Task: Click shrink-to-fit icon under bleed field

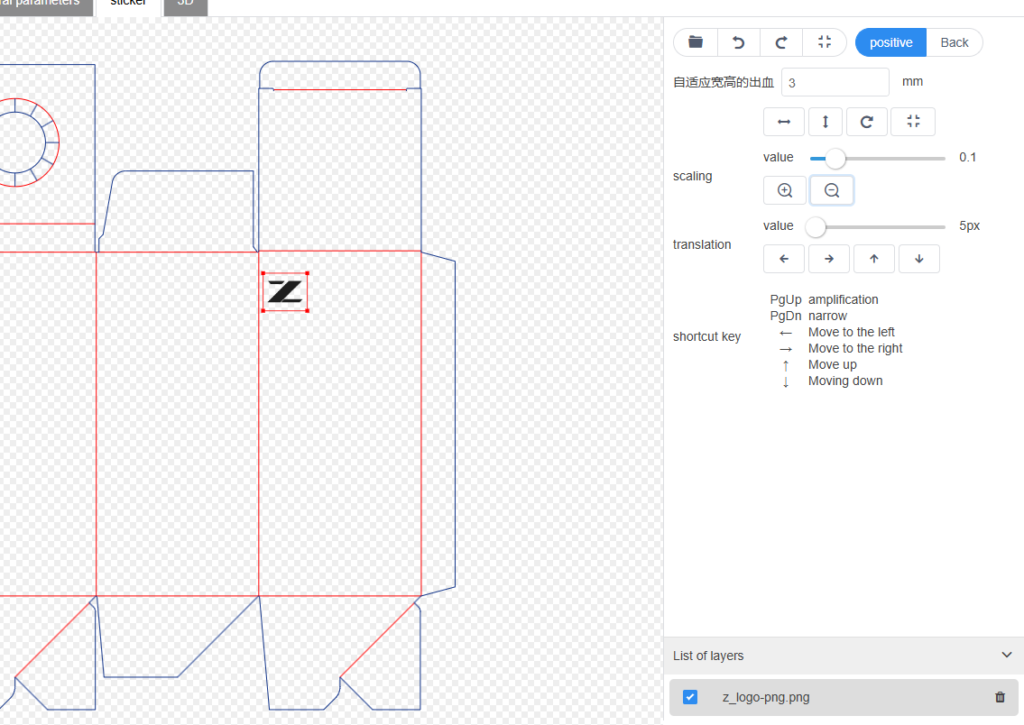Action: click(x=913, y=121)
